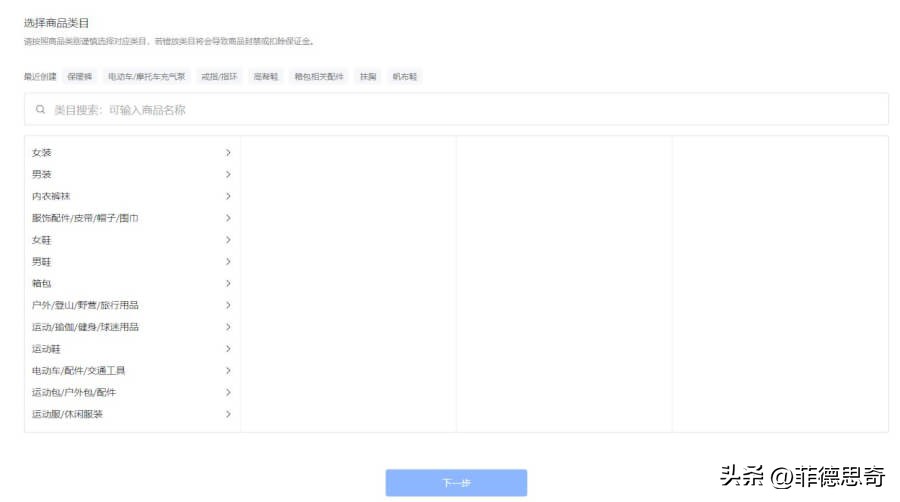
Task: Select category 运动鞋
Action: click(132, 349)
